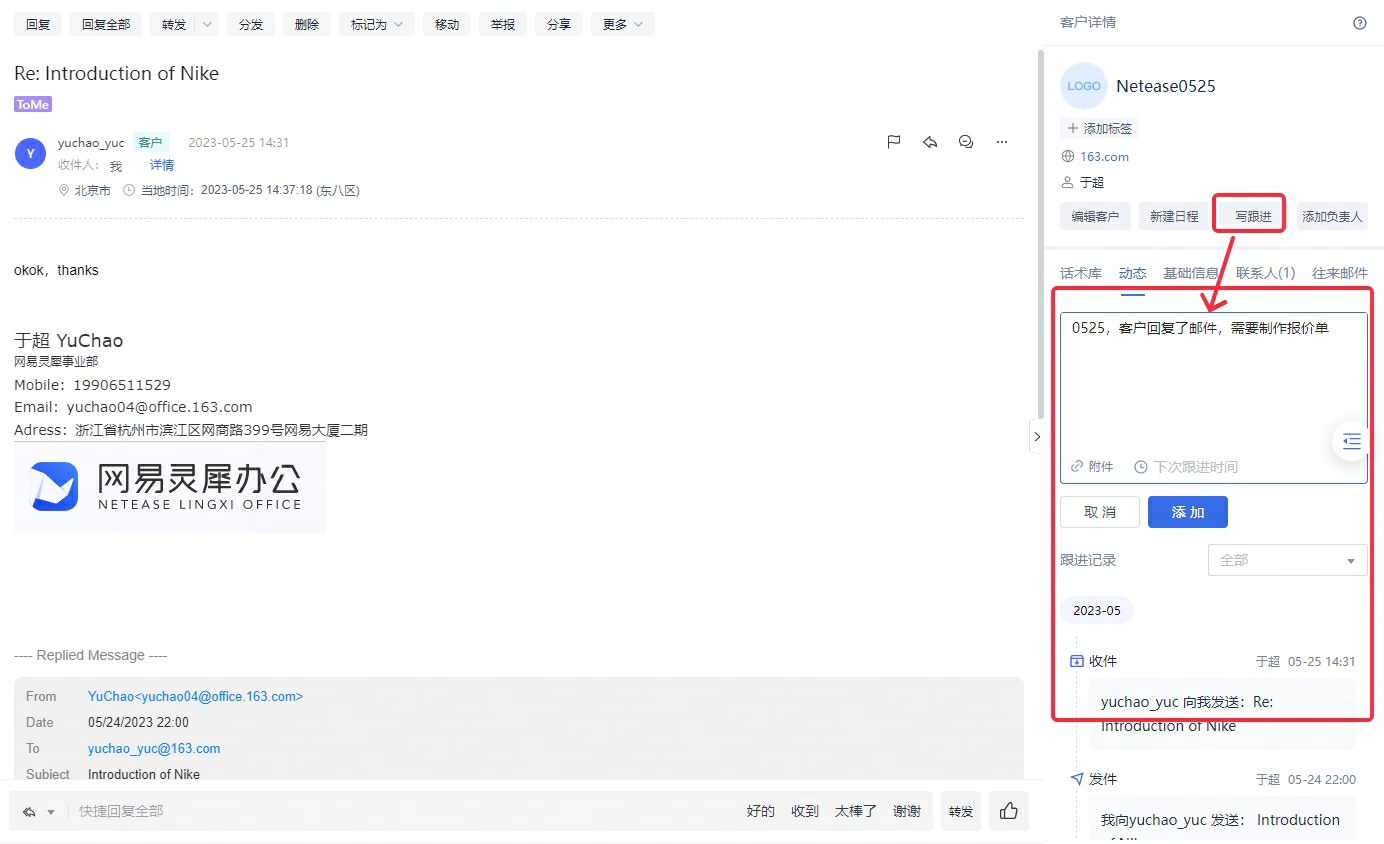Click the 回复全部 toolbar button

106,24
